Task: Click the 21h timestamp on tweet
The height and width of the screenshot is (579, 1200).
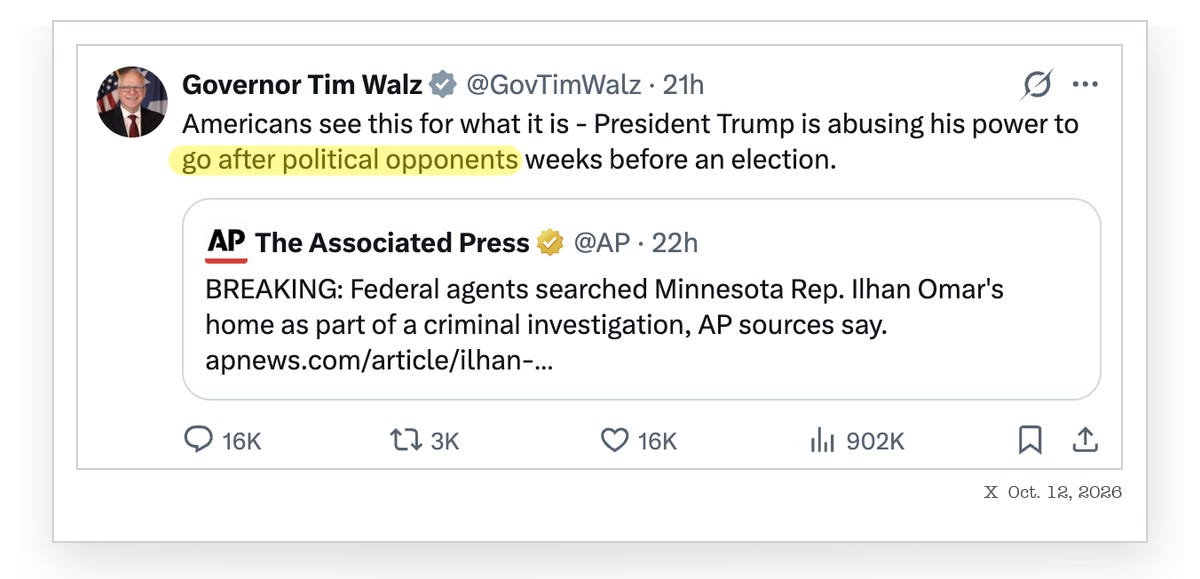Action: click(683, 85)
